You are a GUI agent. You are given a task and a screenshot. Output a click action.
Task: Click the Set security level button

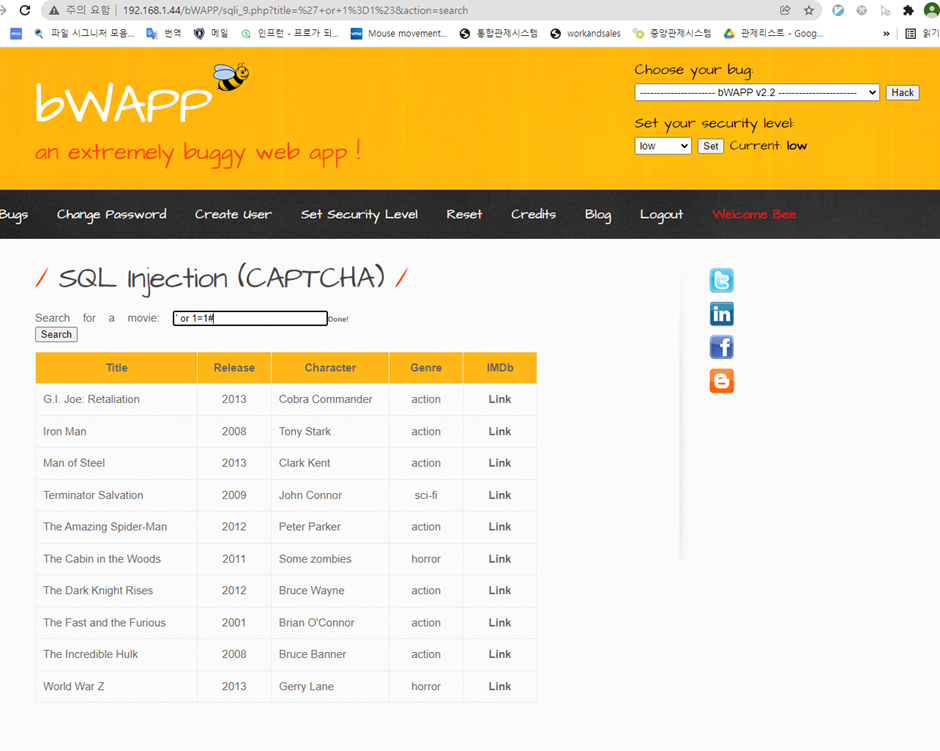pyautogui.click(x=710, y=146)
